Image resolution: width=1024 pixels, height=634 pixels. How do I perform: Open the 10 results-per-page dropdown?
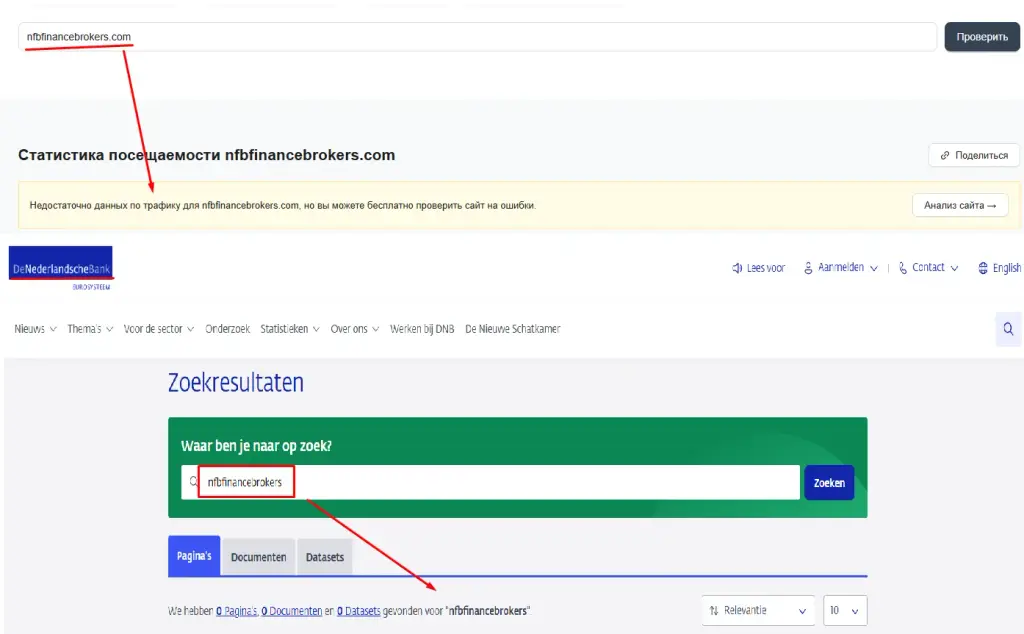[845, 610]
